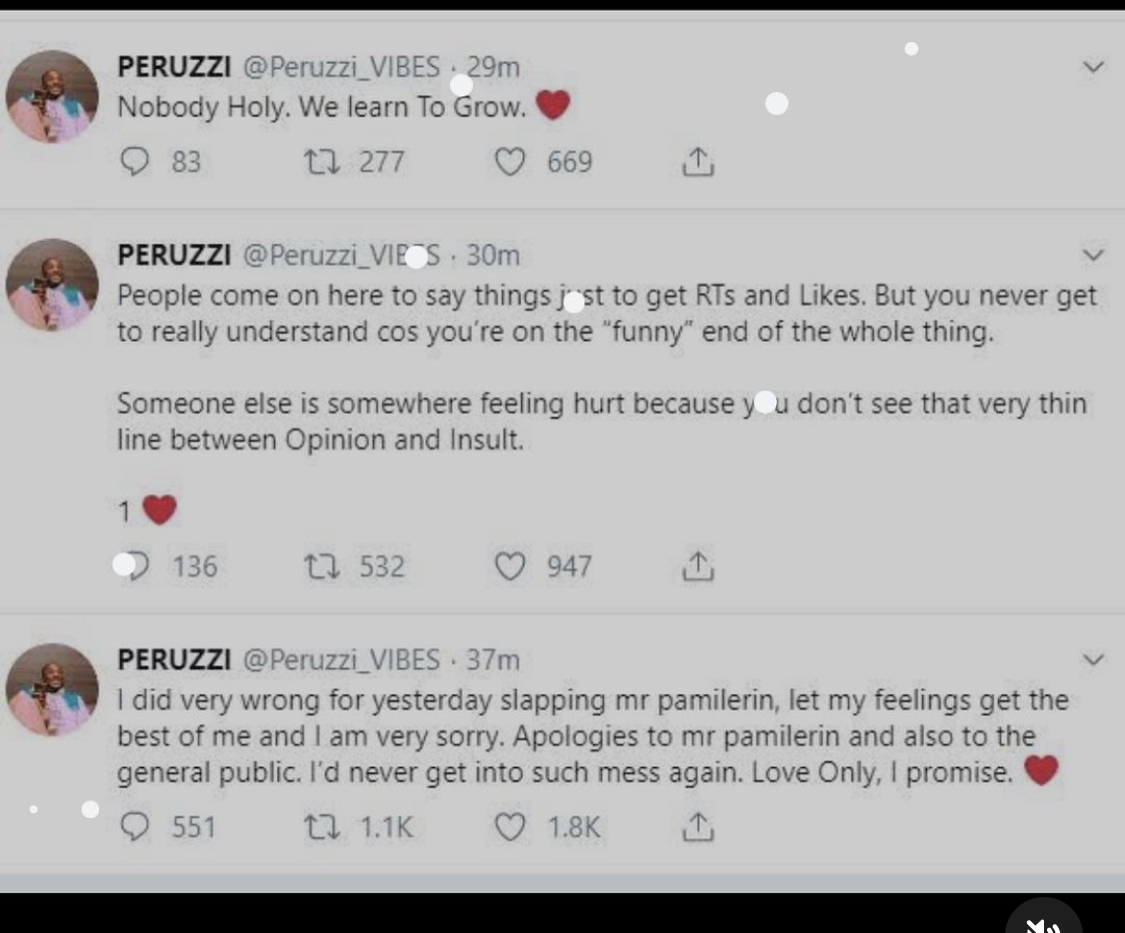Share the "Opinion and Insult" tweet

[697, 567]
